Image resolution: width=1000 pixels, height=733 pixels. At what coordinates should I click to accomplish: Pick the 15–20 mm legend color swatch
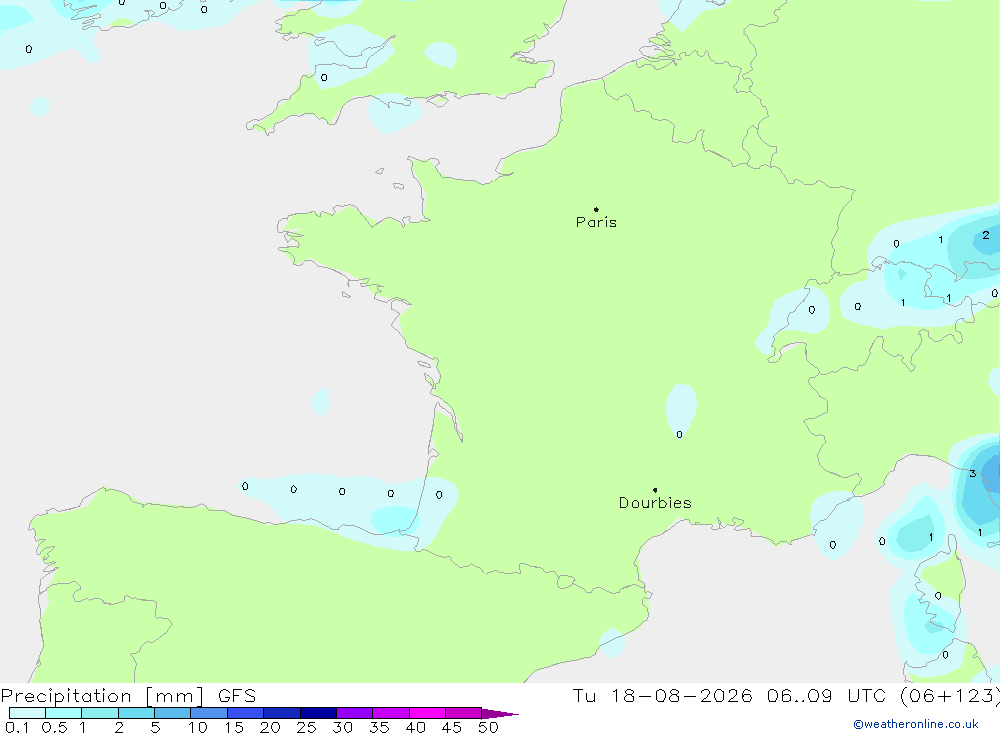[246, 713]
